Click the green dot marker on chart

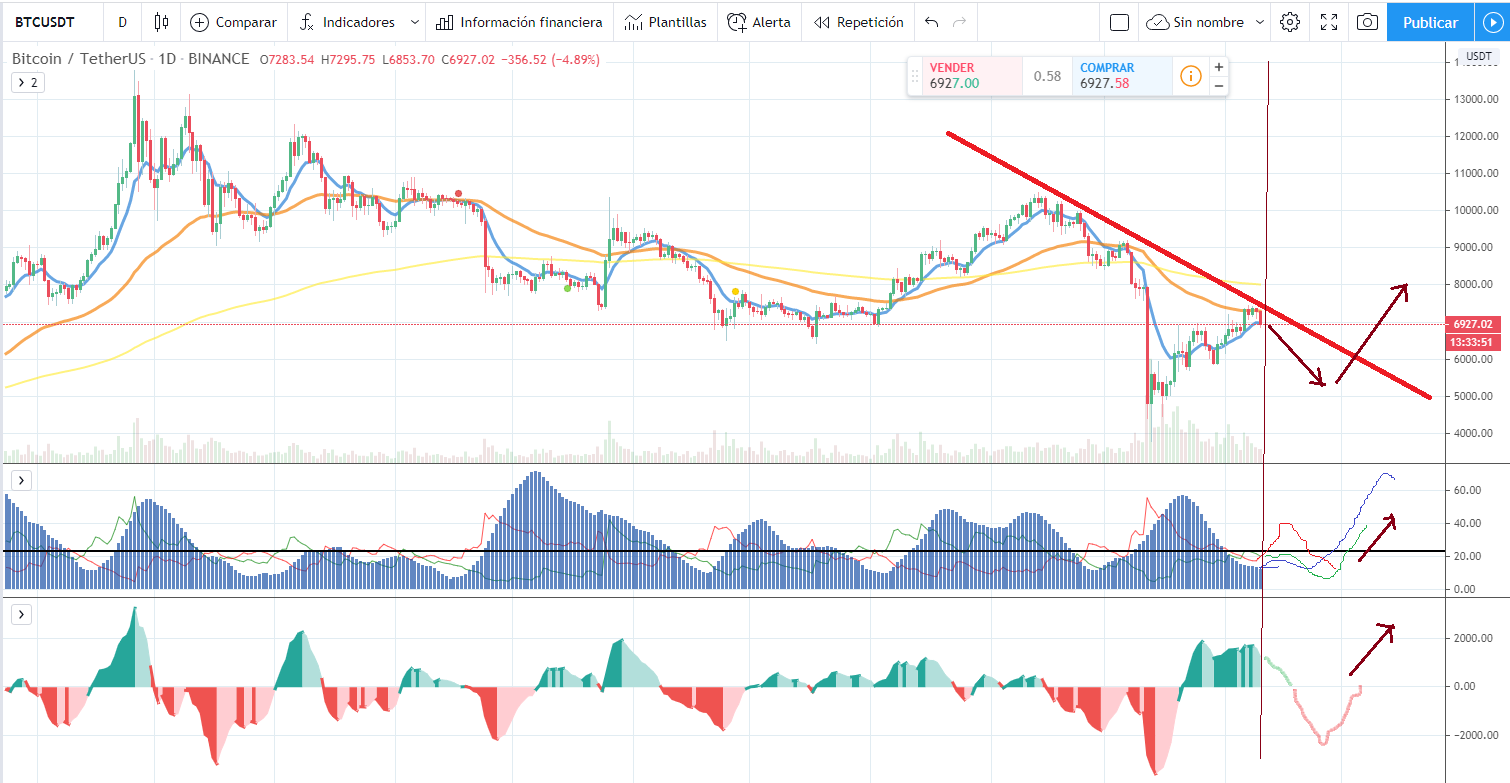click(567, 289)
